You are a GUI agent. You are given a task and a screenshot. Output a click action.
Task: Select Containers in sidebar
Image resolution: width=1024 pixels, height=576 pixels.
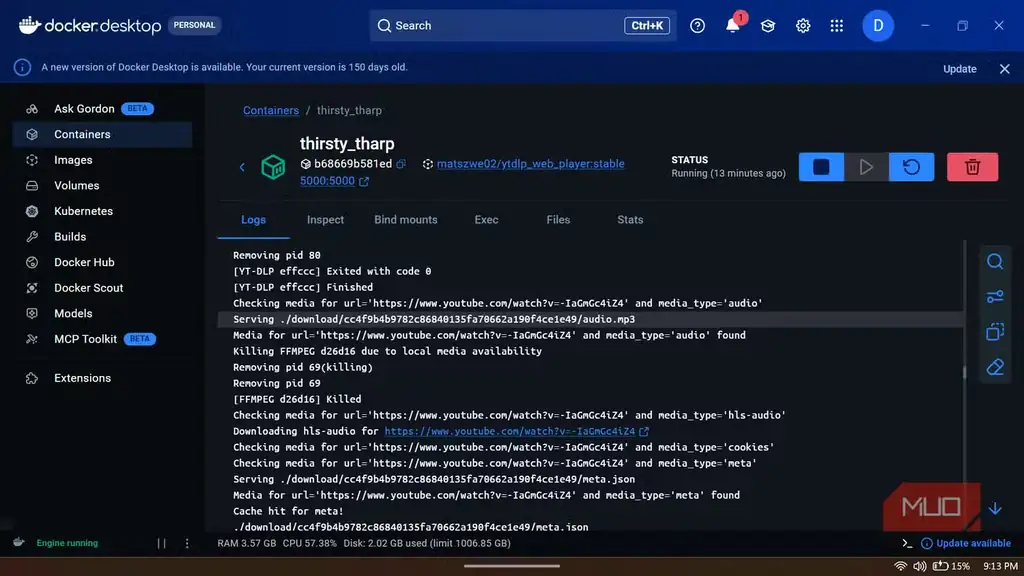pyautogui.click(x=103, y=134)
